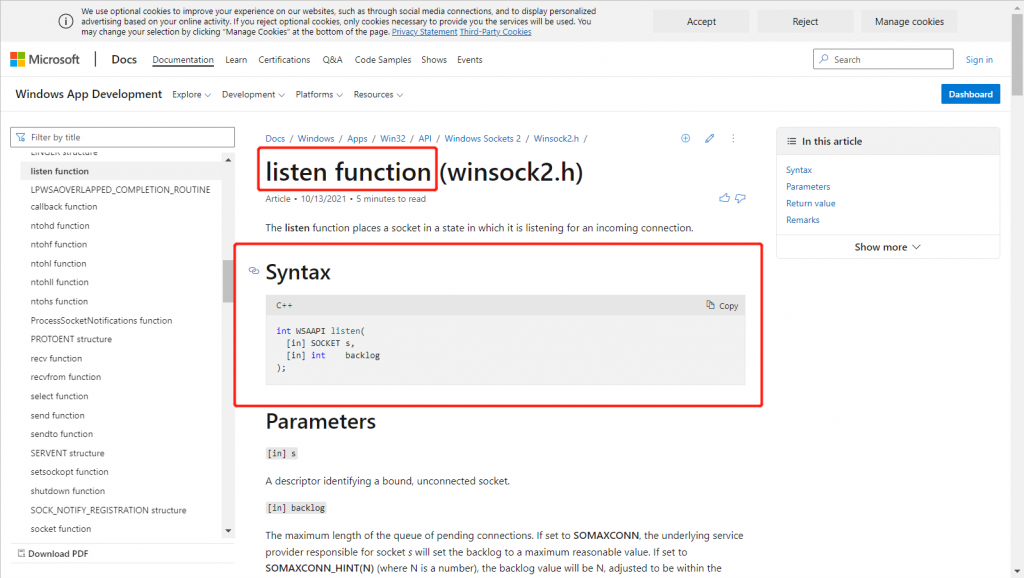1024x578 pixels.
Task: Open SOCK_NOTIFY_REGISTRATION structure entry
Action: (x=108, y=509)
